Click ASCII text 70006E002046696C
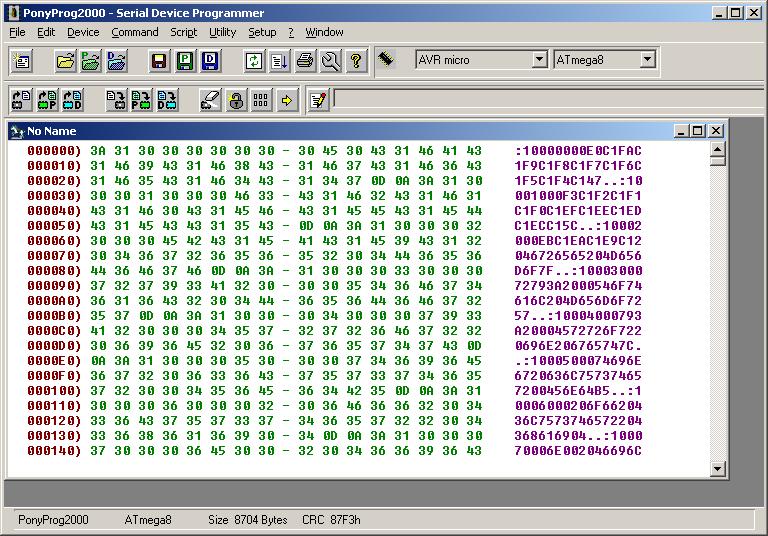This screenshot has height=536, width=768. [x=578, y=451]
